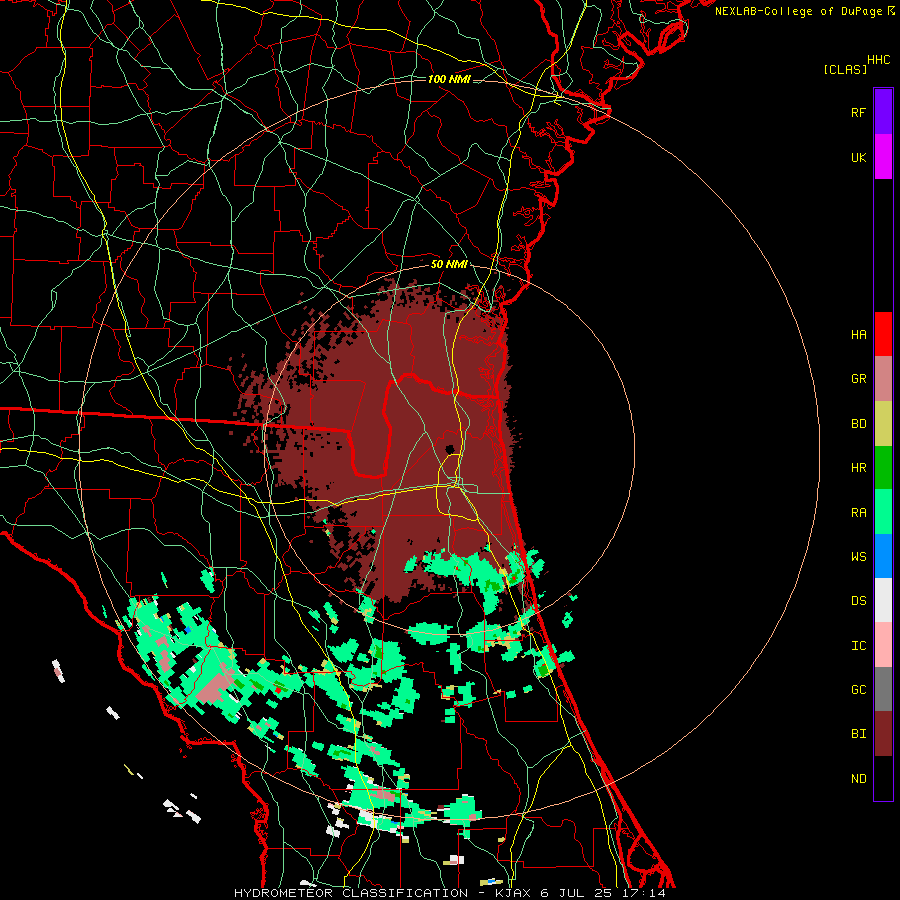Click the HR dark green legend swatch
This screenshot has height=900, width=900.
pyautogui.click(x=883, y=468)
